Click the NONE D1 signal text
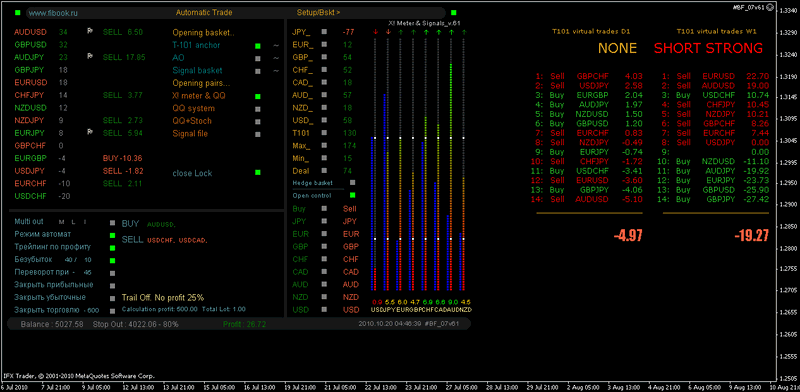Viewport: 800px width, 392px height. pyautogui.click(x=617, y=48)
